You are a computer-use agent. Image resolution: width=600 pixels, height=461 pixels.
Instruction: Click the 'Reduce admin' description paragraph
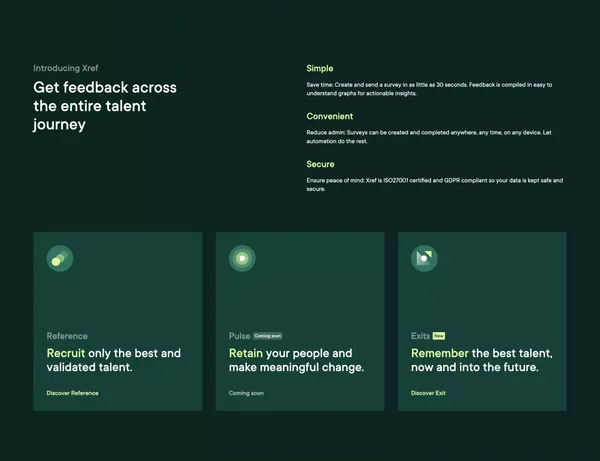[429, 137]
